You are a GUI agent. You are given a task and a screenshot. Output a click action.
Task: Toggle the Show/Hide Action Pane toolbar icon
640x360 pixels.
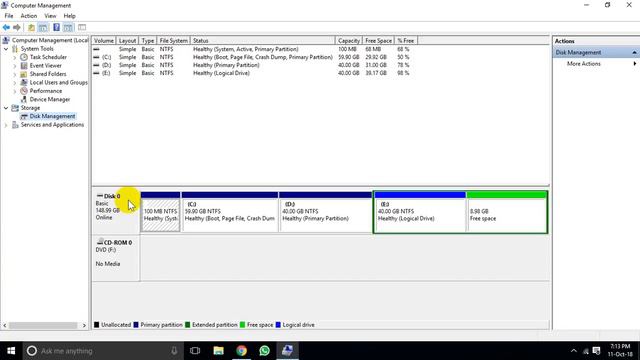point(68,27)
